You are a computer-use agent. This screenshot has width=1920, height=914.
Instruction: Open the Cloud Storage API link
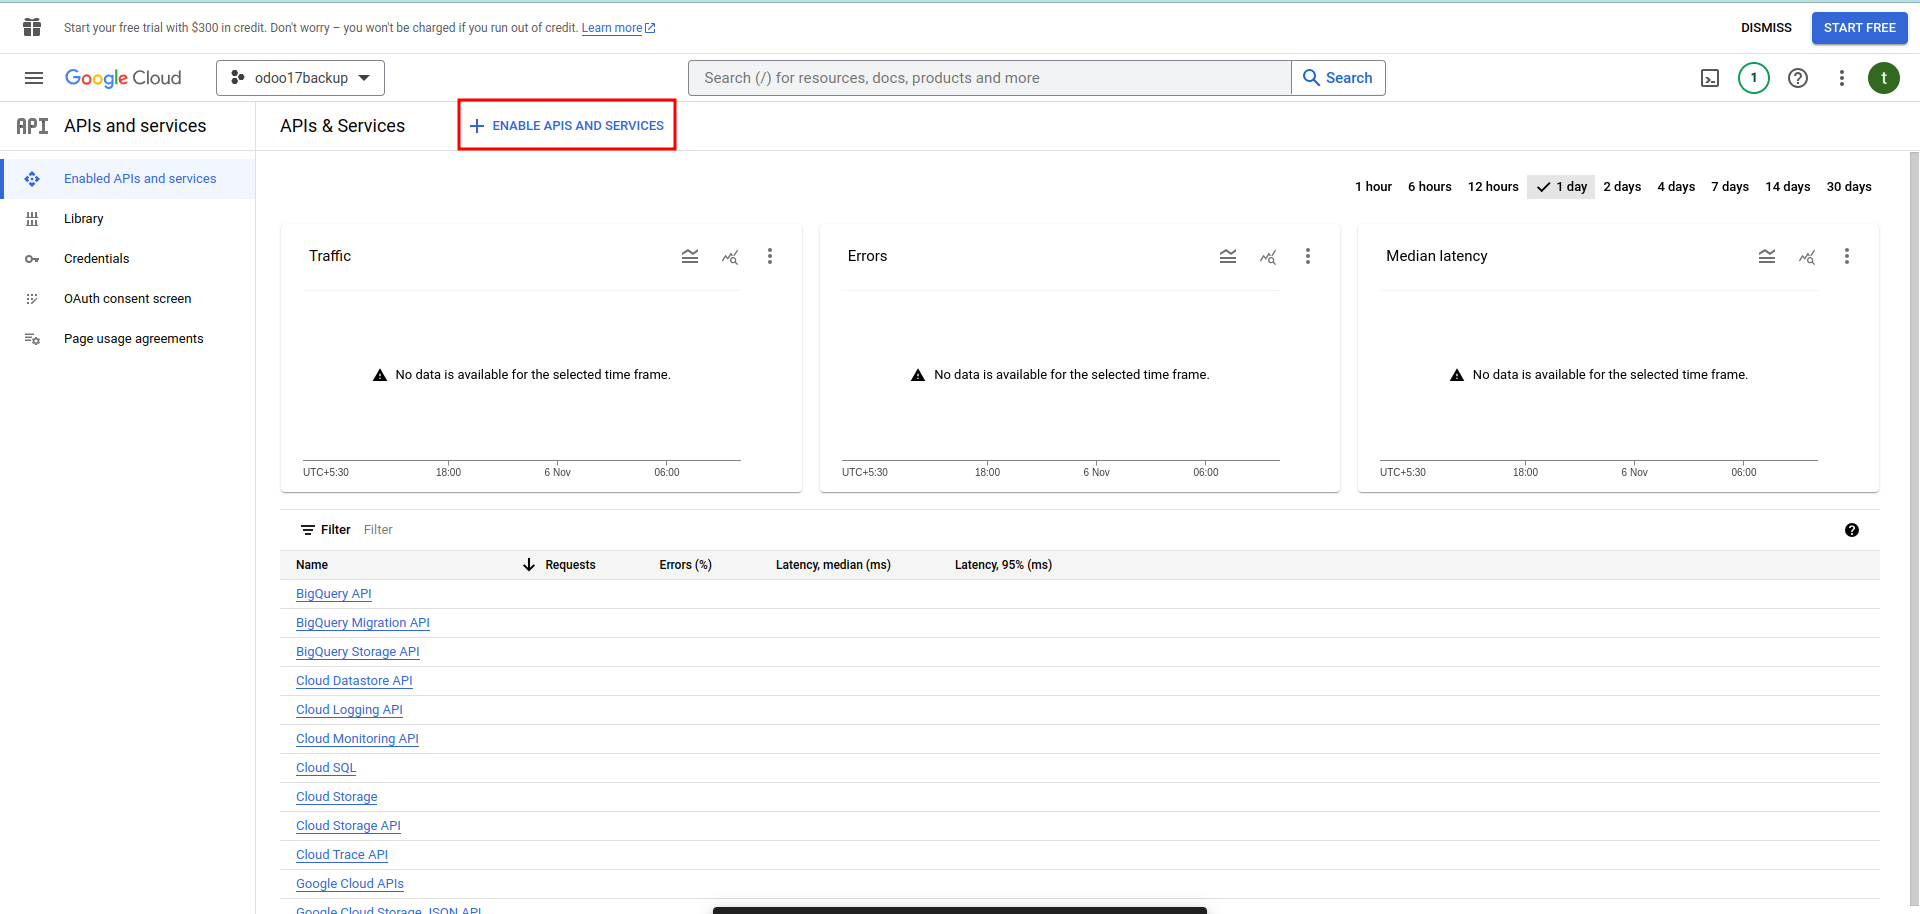coord(348,826)
